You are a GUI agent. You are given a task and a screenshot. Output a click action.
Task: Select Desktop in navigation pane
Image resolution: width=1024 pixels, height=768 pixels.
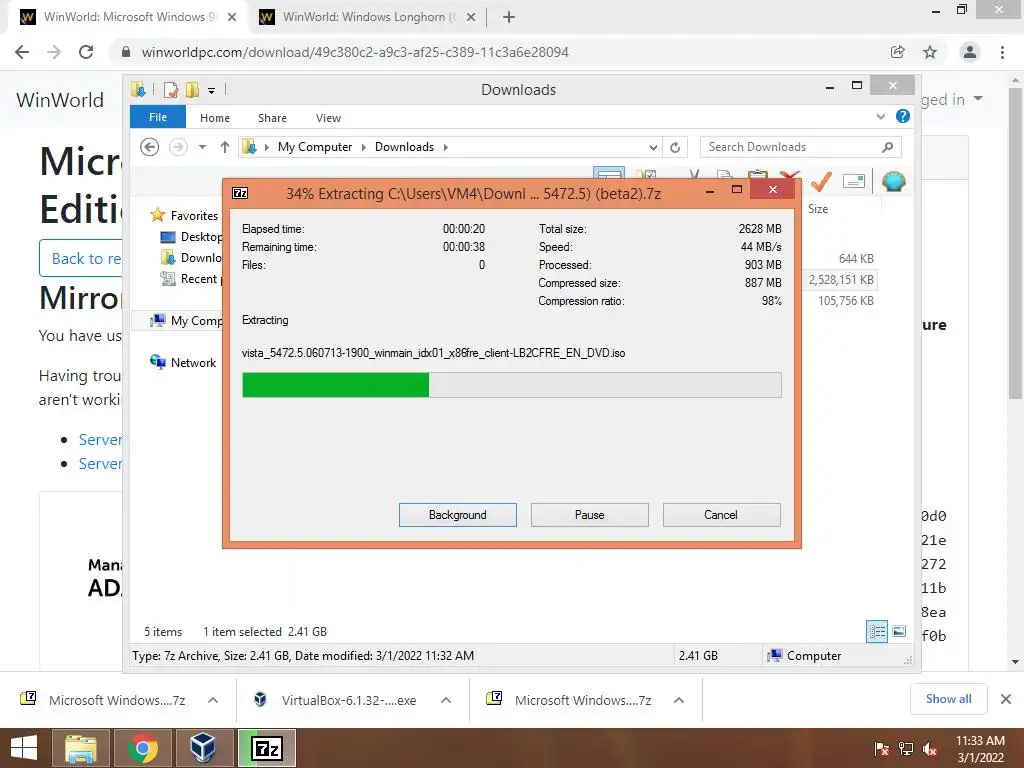click(x=201, y=236)
